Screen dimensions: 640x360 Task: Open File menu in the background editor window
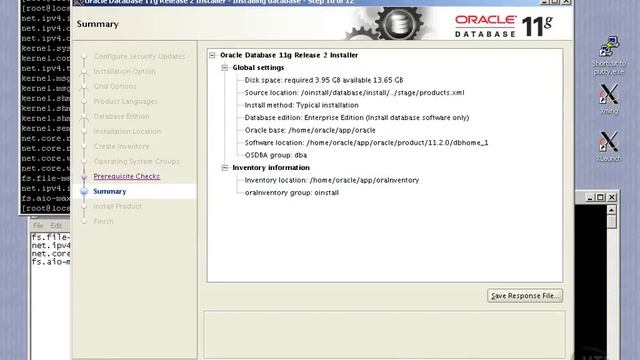38,225
